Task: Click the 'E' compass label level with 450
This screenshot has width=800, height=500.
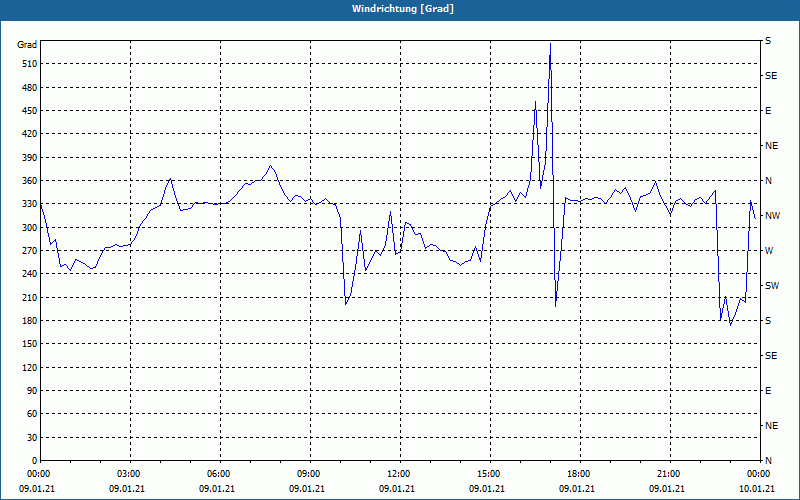Action: tap(768, 111)
